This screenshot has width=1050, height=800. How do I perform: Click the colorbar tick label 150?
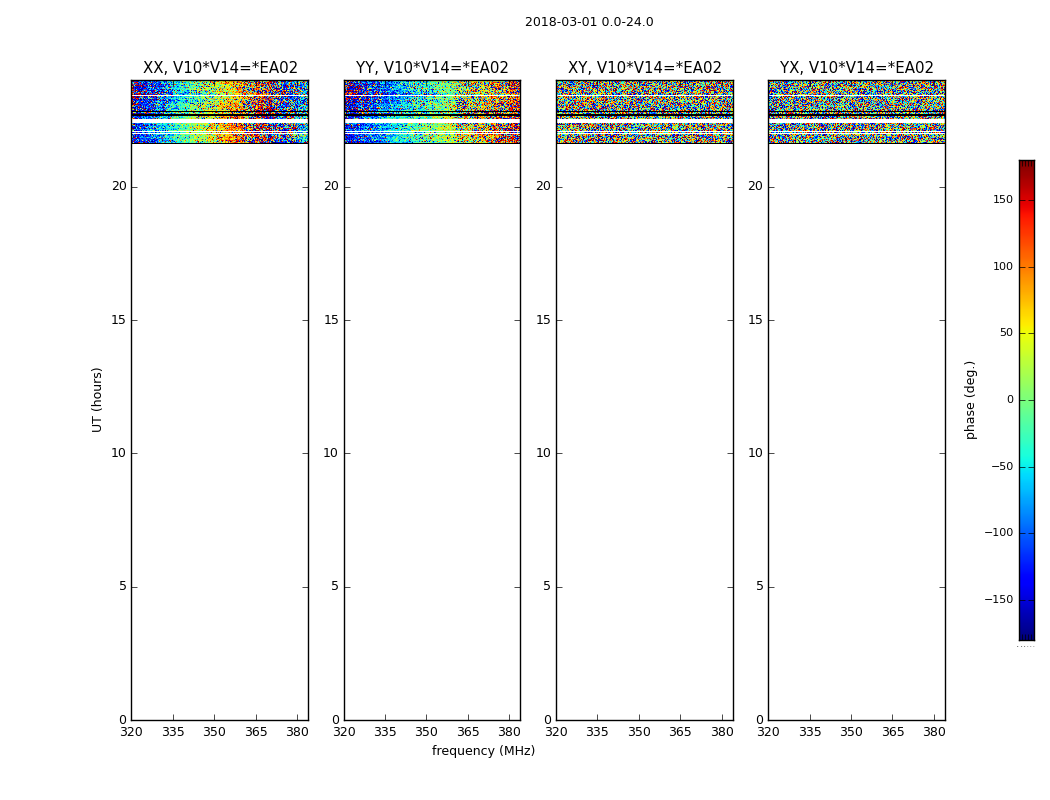tap(1002, 200)
